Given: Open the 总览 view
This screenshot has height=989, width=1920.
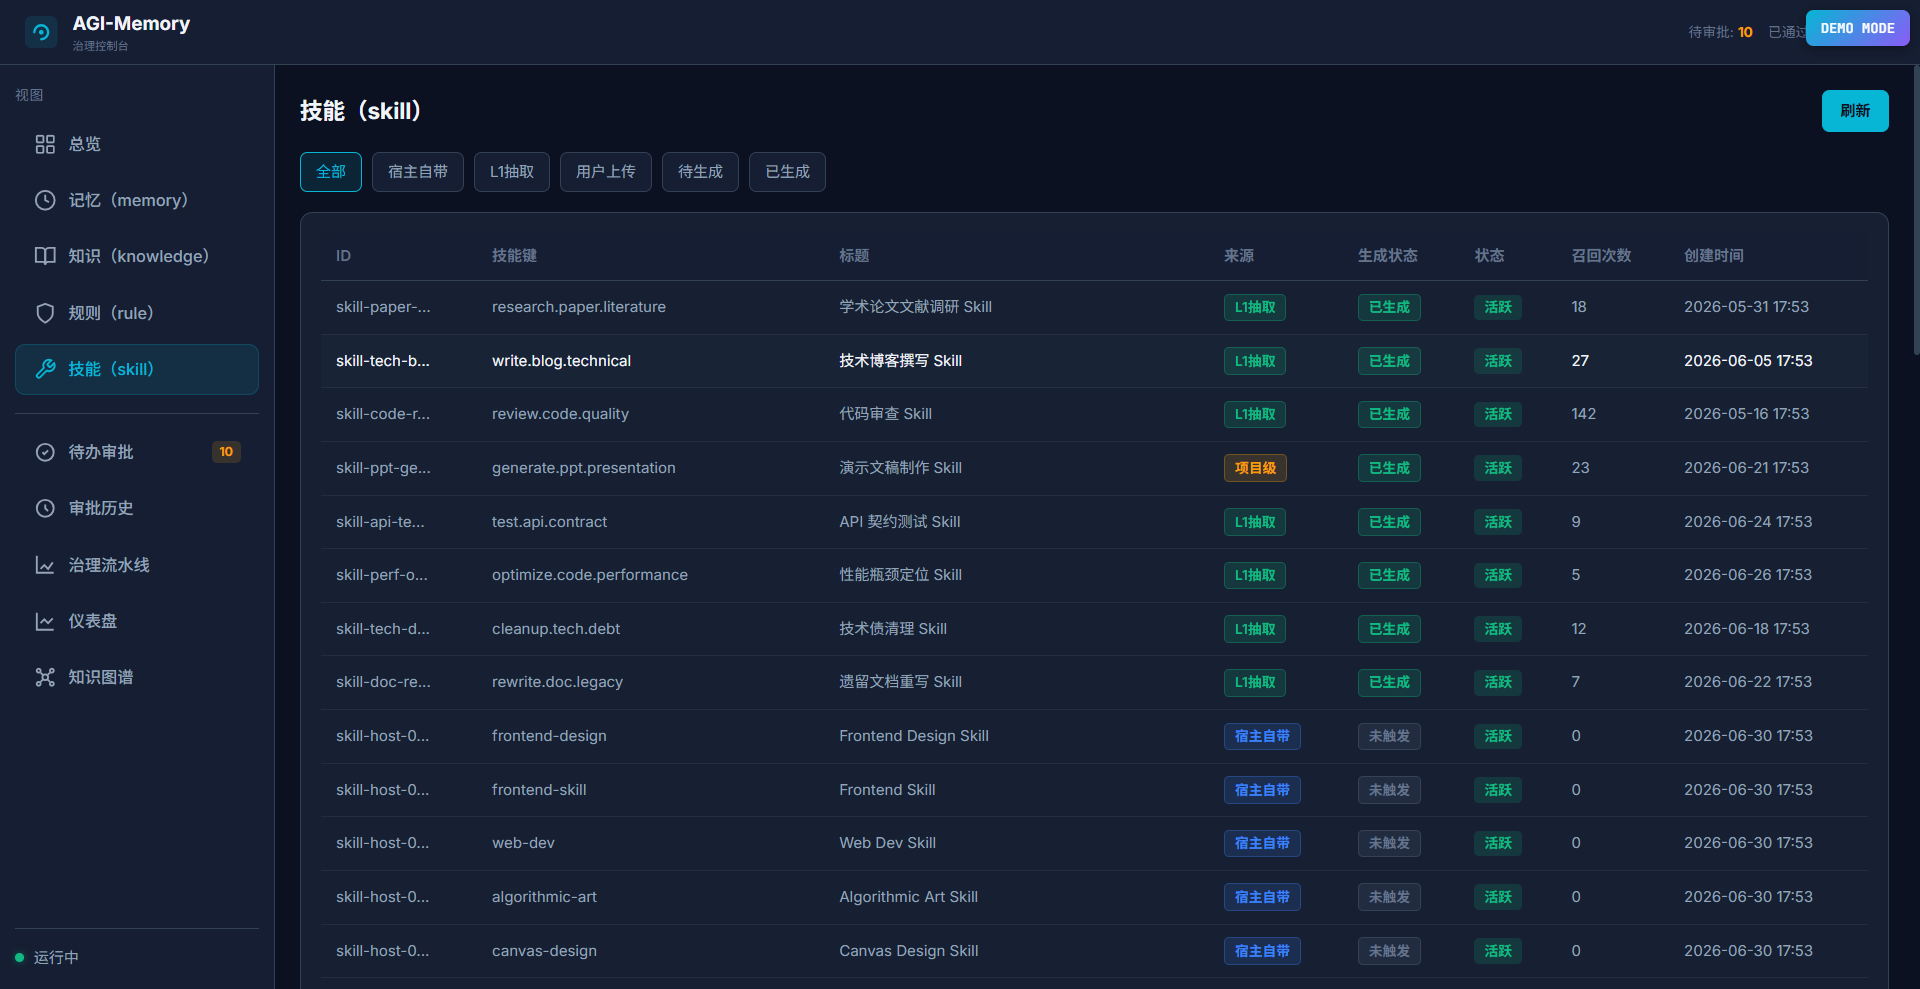Looking at the screenshot, I should coord(137,144).
